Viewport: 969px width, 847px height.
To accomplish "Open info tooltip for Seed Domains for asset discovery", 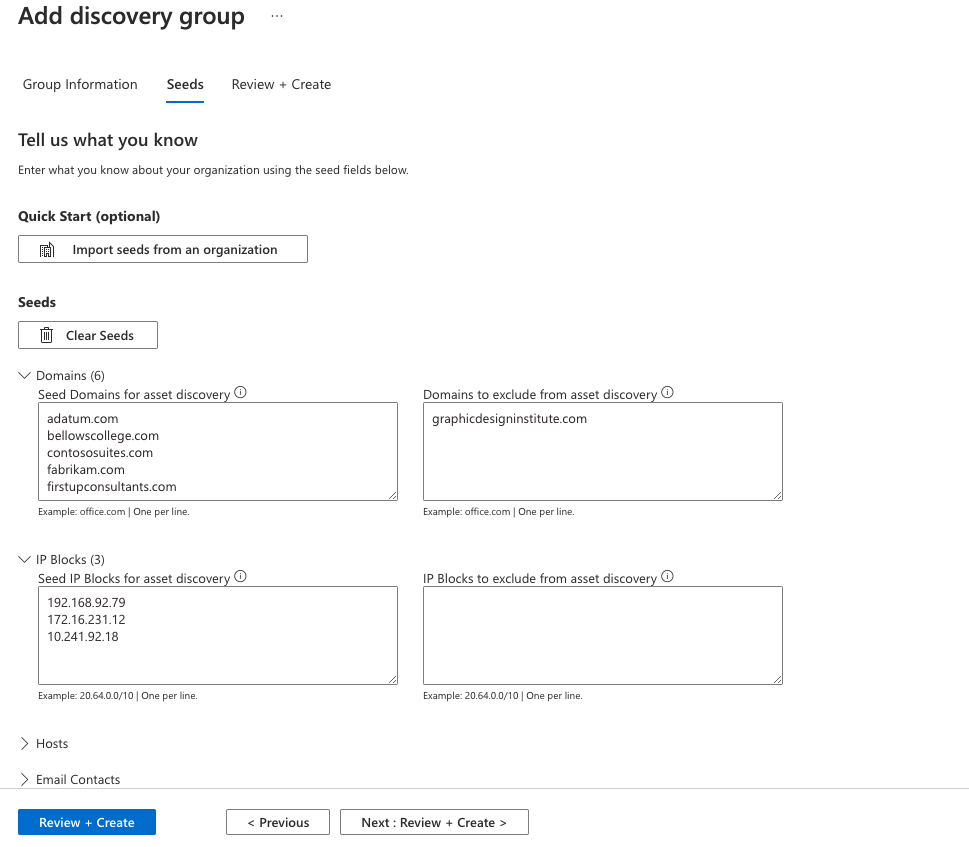I will [240, 392].
